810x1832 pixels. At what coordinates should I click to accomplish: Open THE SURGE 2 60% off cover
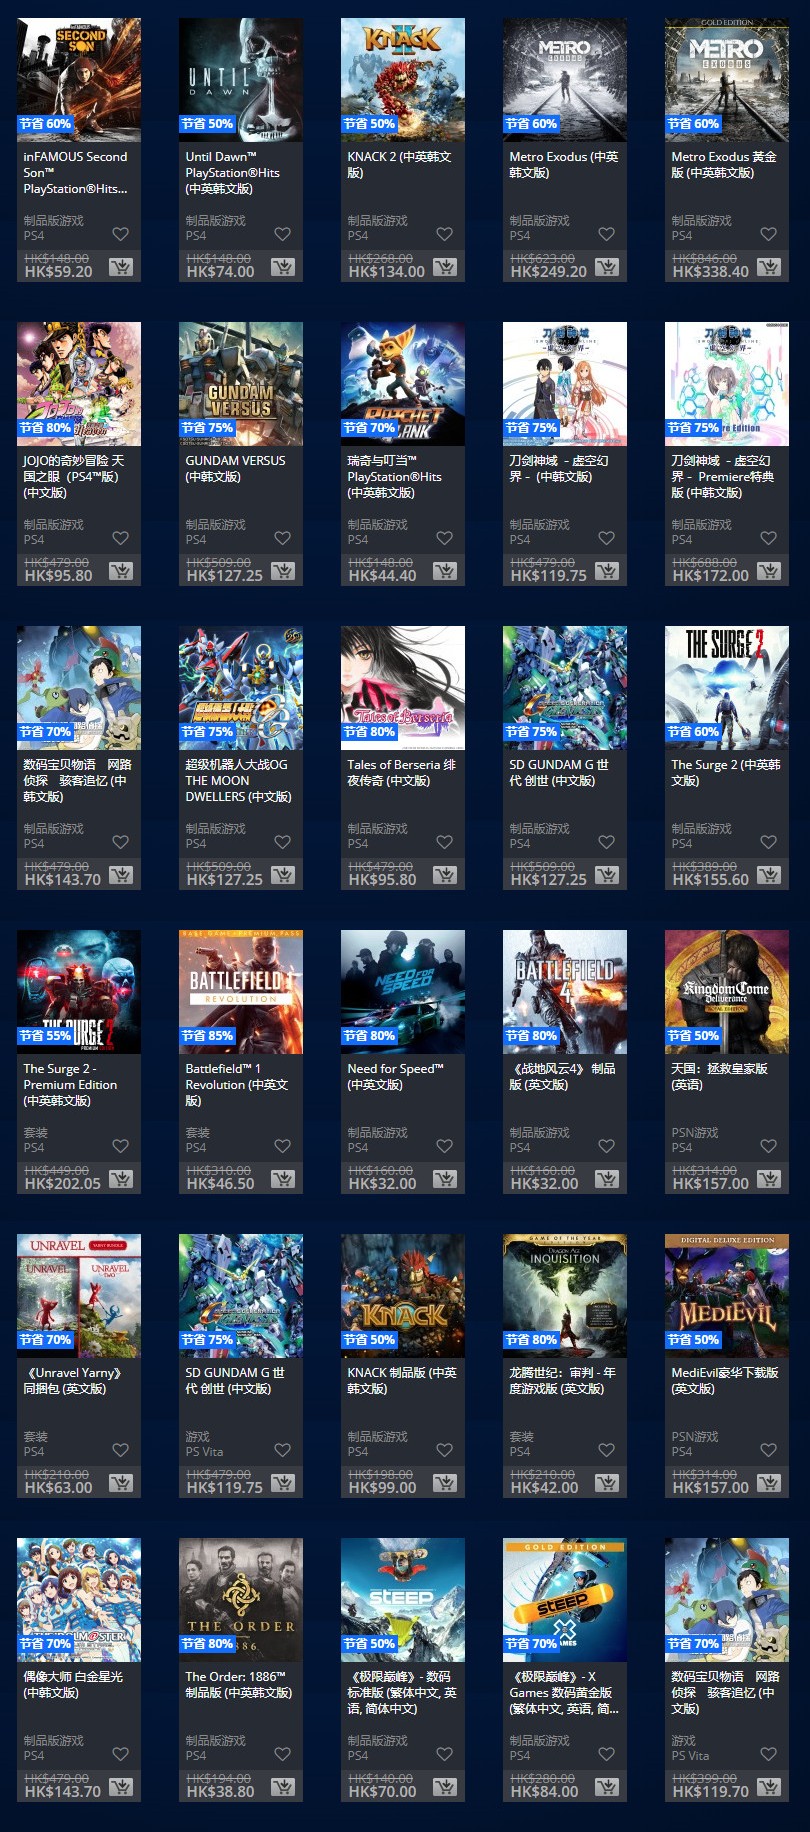click(727, 688)
